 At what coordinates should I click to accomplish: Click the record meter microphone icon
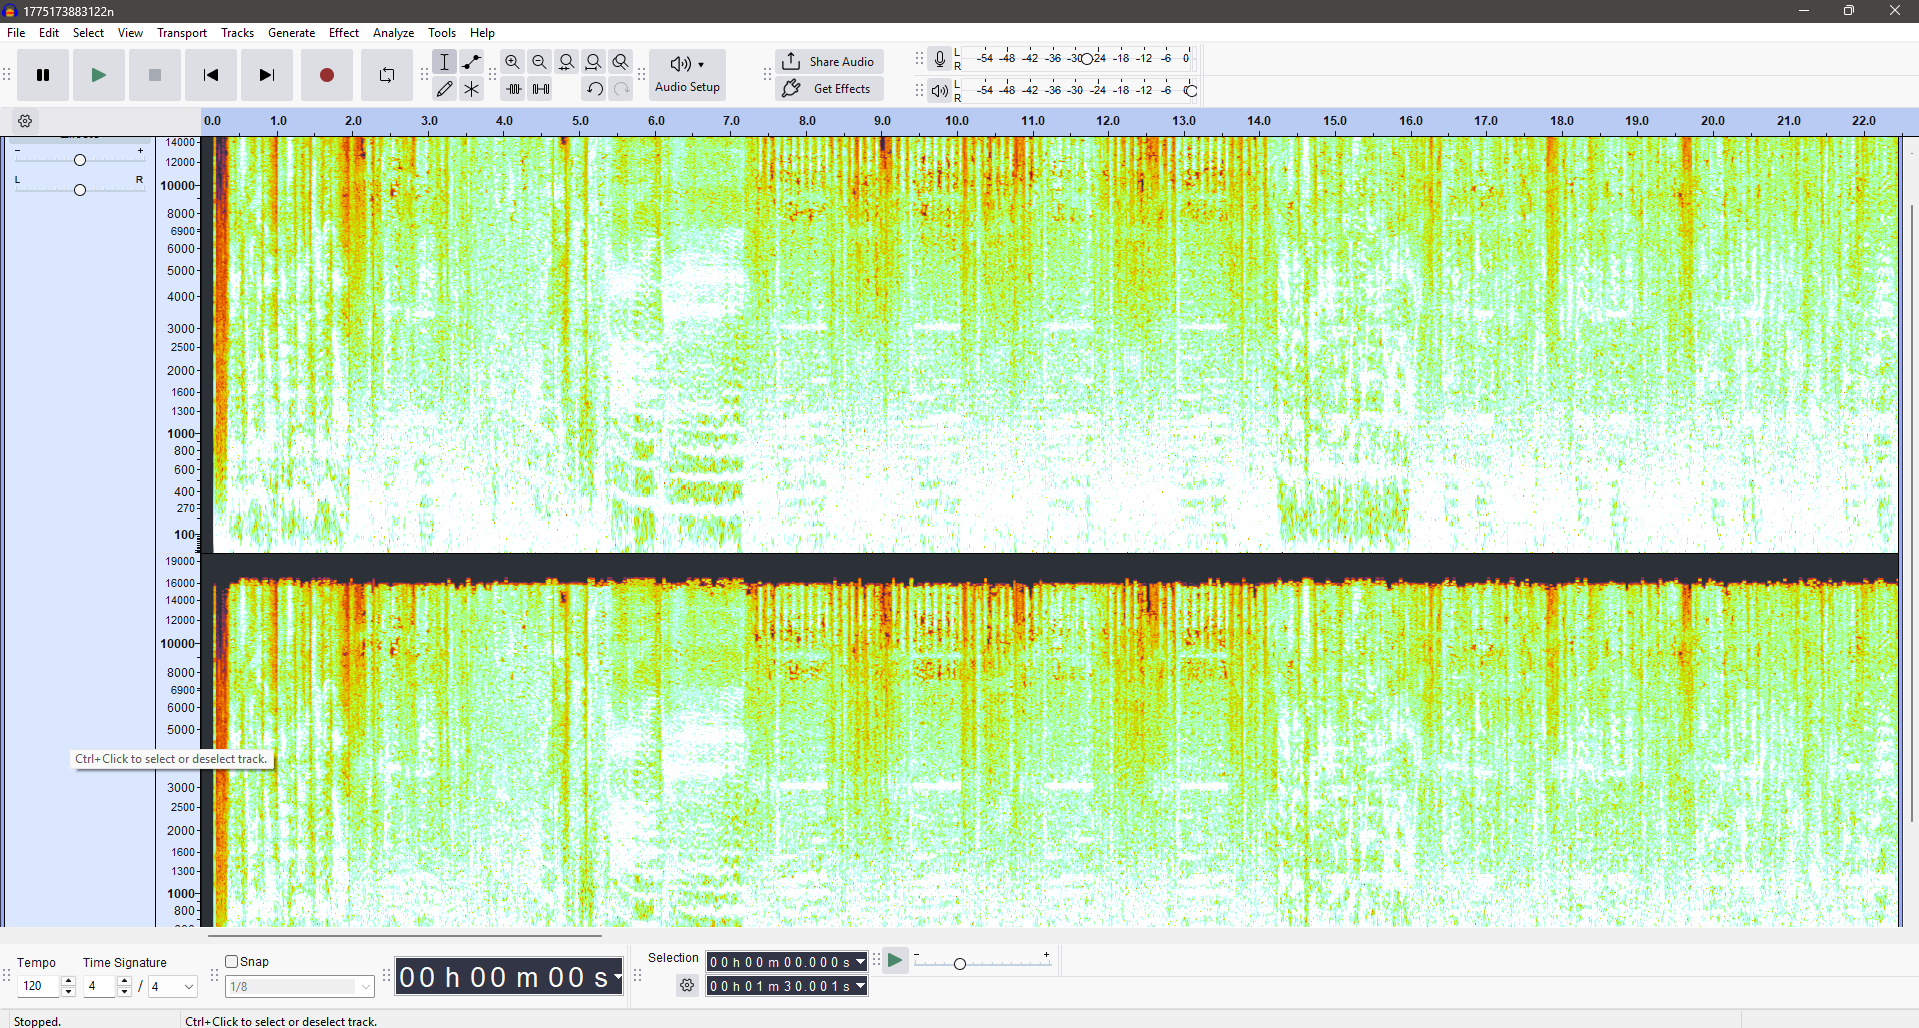click(939, 59)
